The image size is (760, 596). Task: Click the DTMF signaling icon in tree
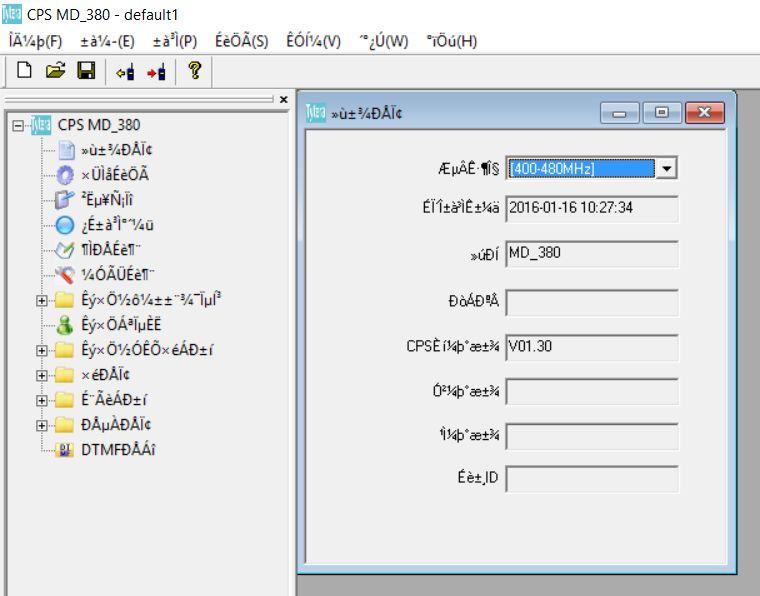[x=64, y=450]
